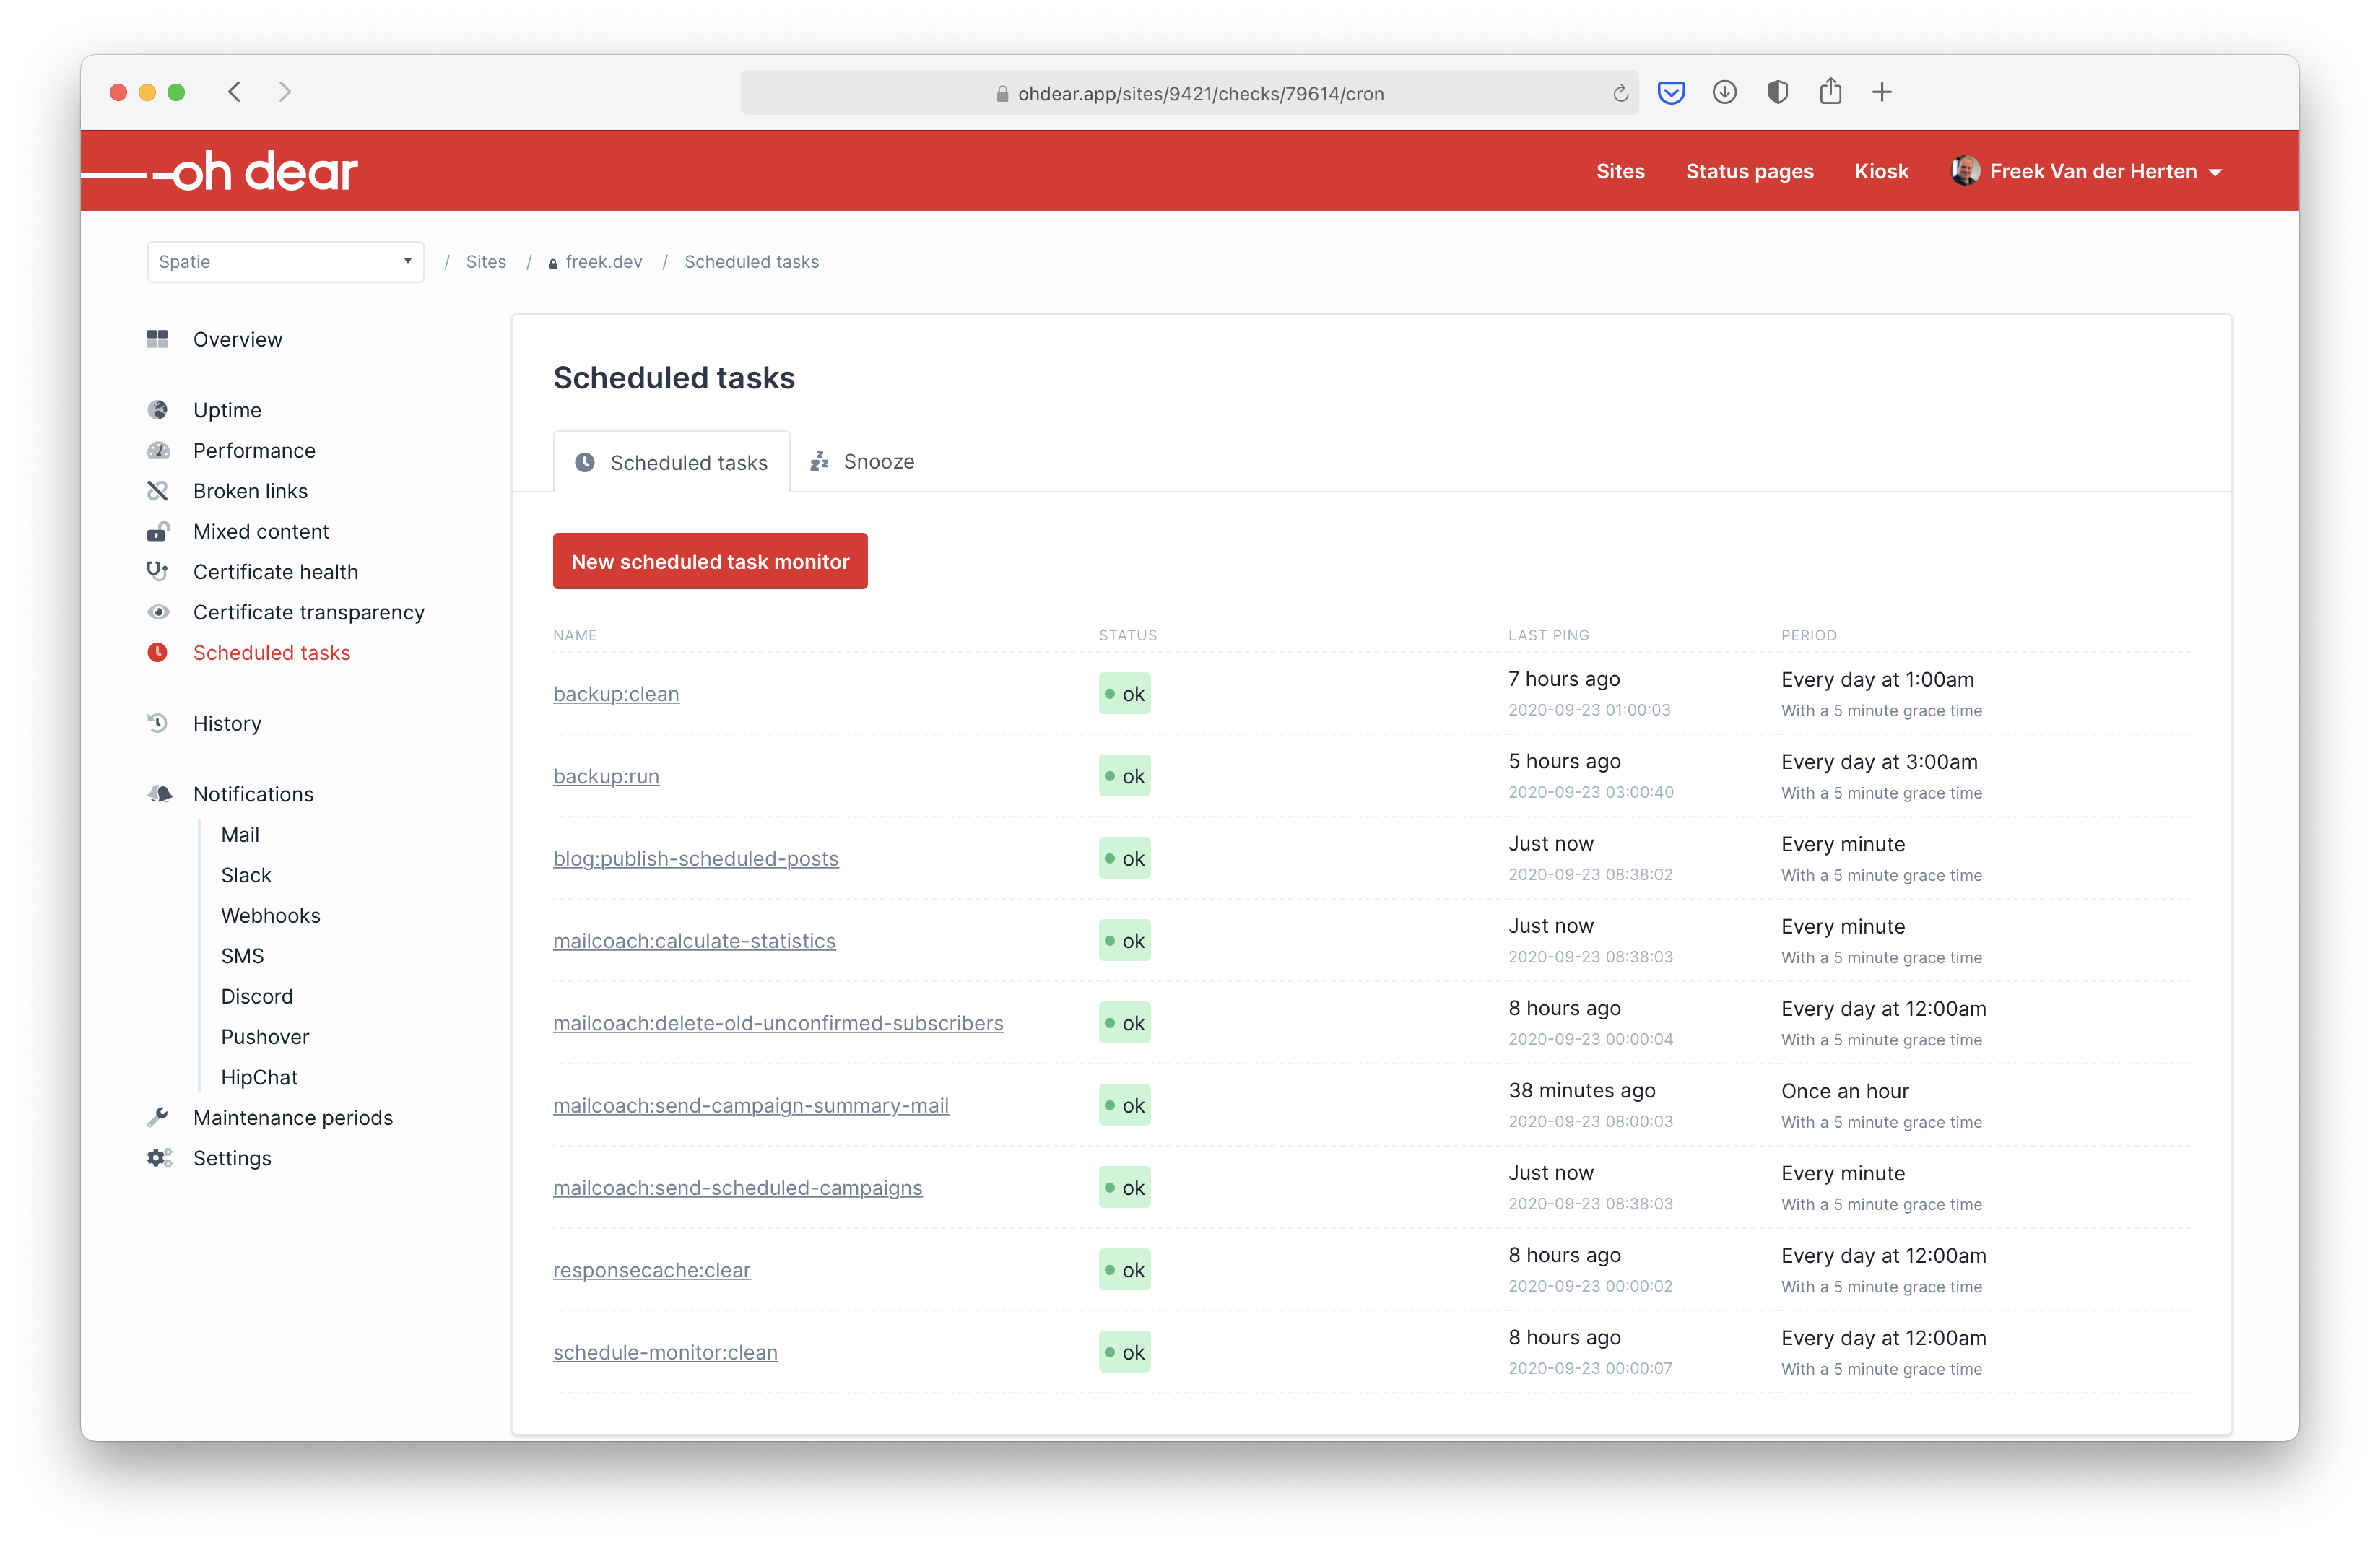This screenshot has height=1548, width=2380.
Task: Select Webhooks under Notifications
Action: [270, 915]
